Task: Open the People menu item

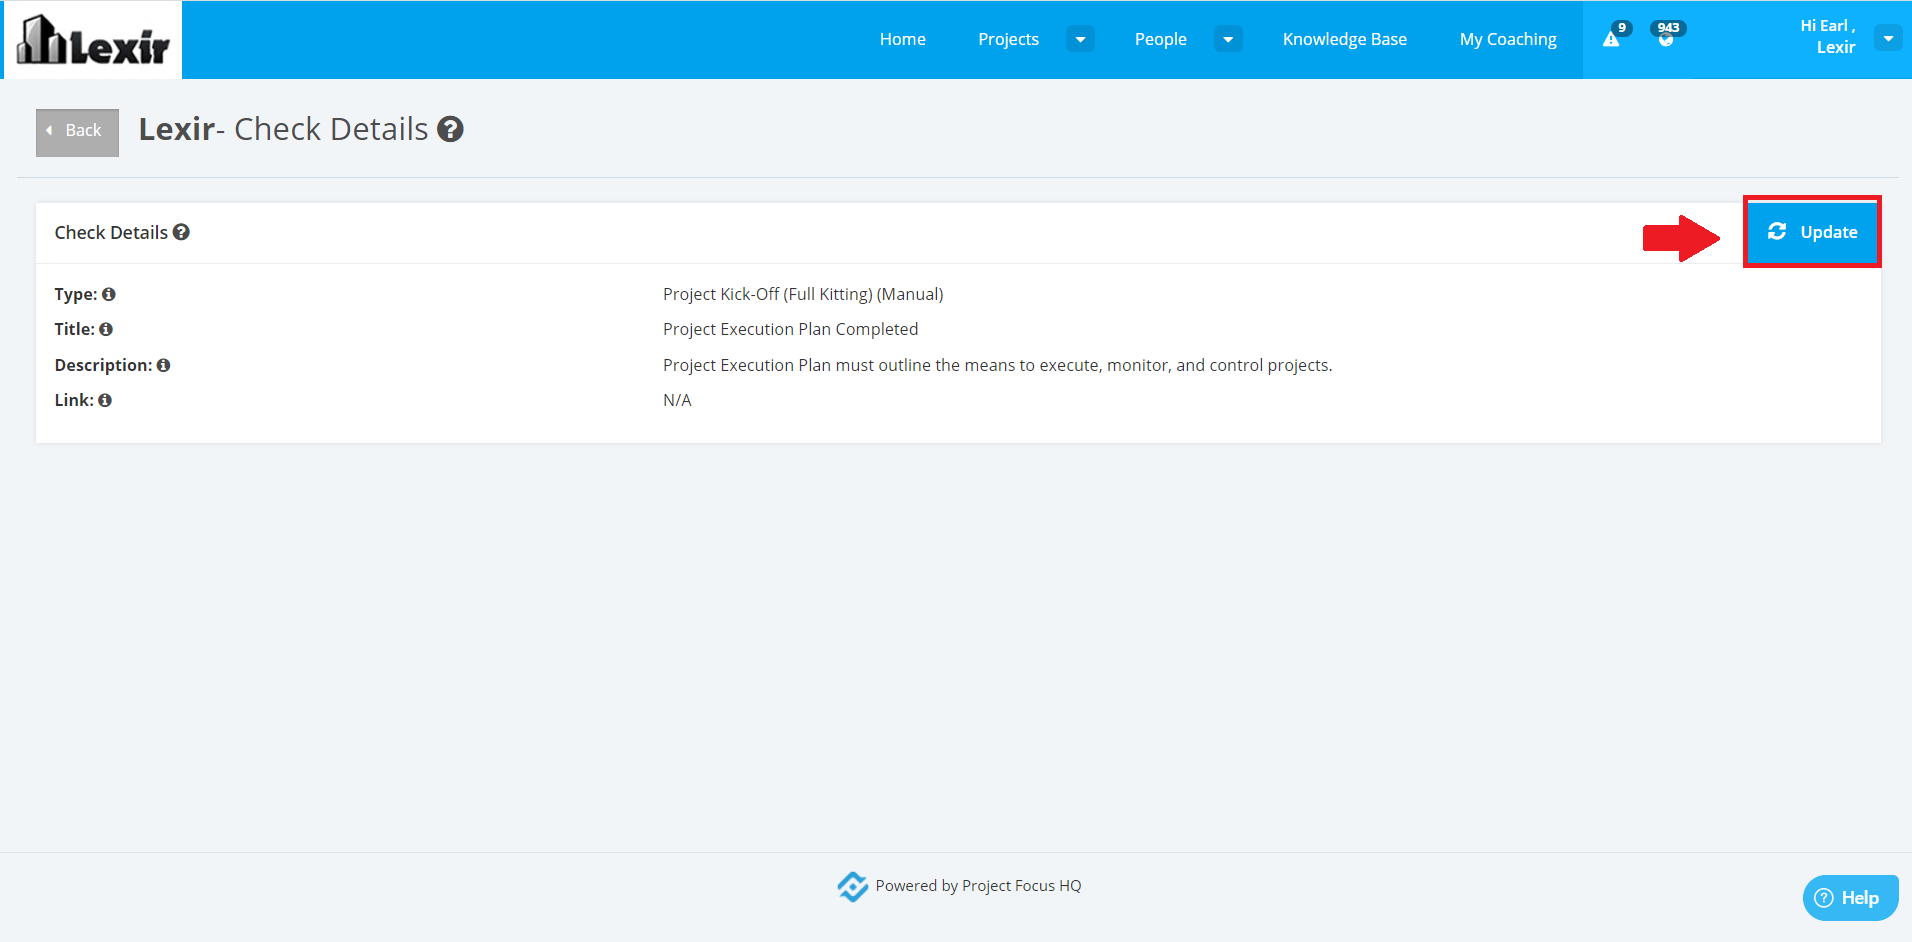Action: click(x=1161, y=39)
